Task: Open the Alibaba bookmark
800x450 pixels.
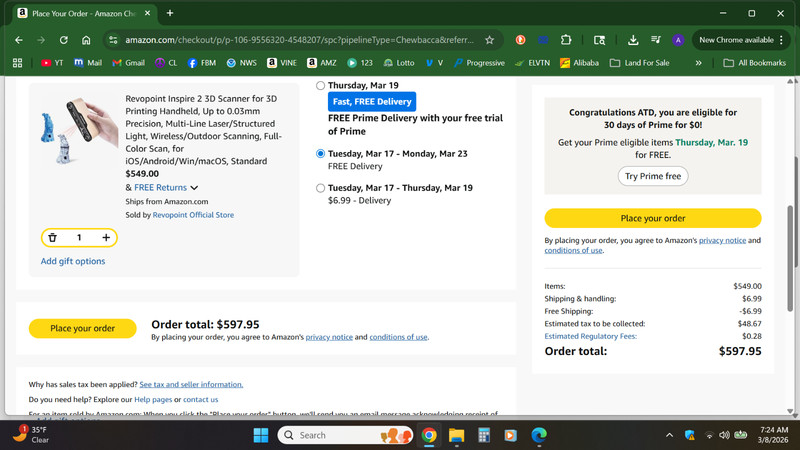Action: click(580, 63)
